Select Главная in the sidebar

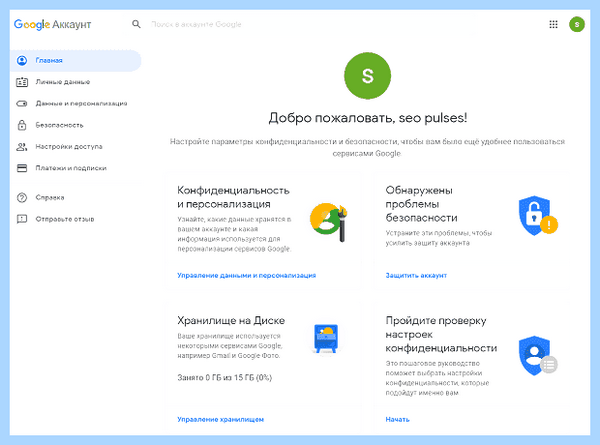(x=76, y=60)
